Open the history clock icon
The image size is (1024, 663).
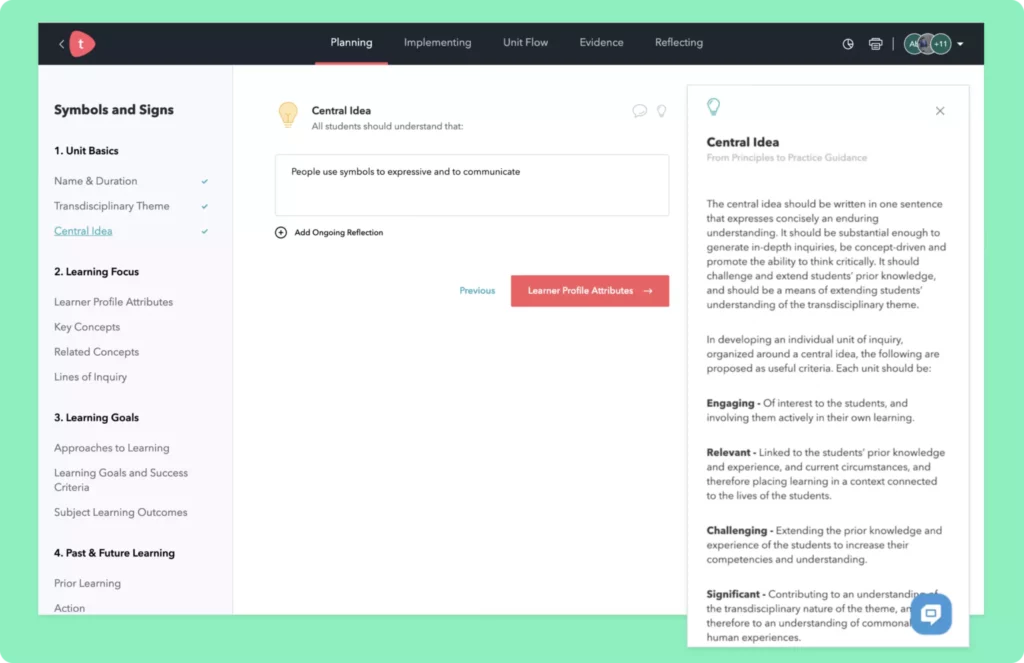848,44
